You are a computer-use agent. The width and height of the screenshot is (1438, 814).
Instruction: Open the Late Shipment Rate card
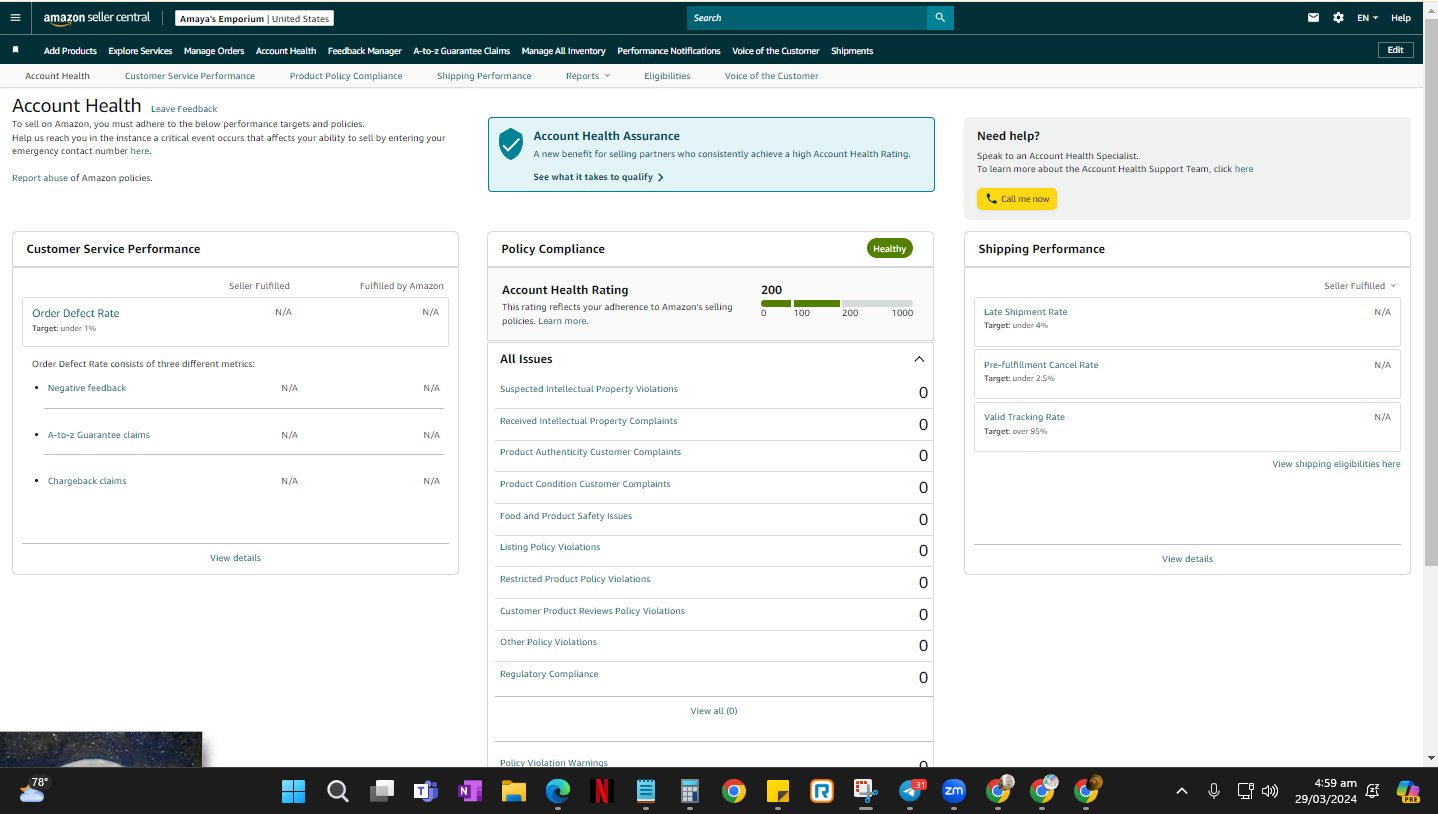pos(1187,320)
